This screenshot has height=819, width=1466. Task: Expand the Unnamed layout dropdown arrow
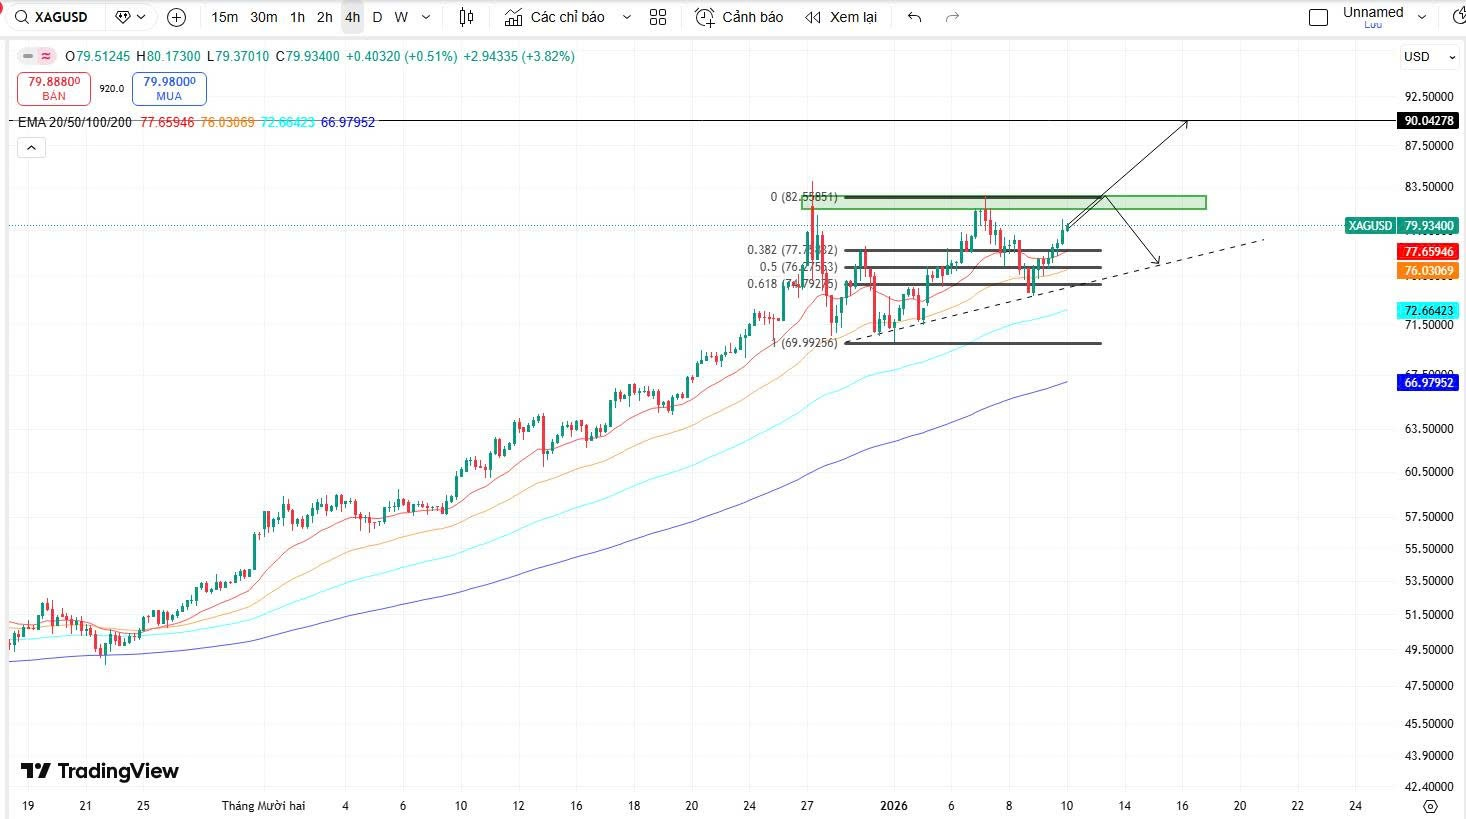coord(1451,17)
